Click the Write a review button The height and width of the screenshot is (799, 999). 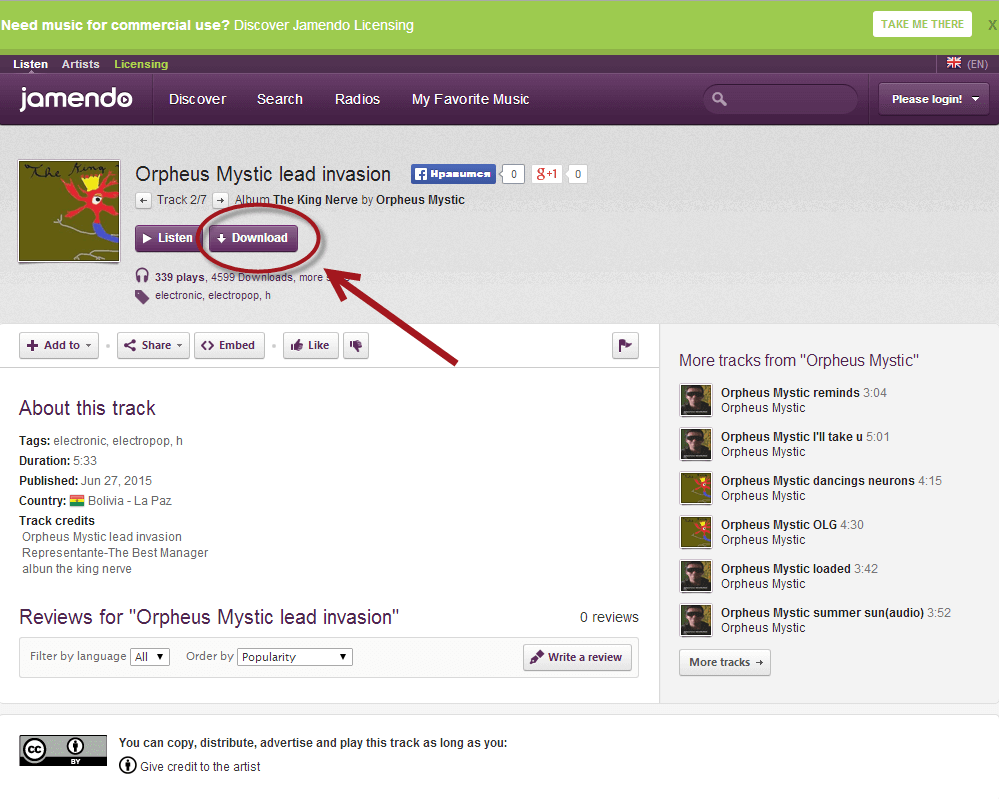pyautogui.click(x=577, y=658)
